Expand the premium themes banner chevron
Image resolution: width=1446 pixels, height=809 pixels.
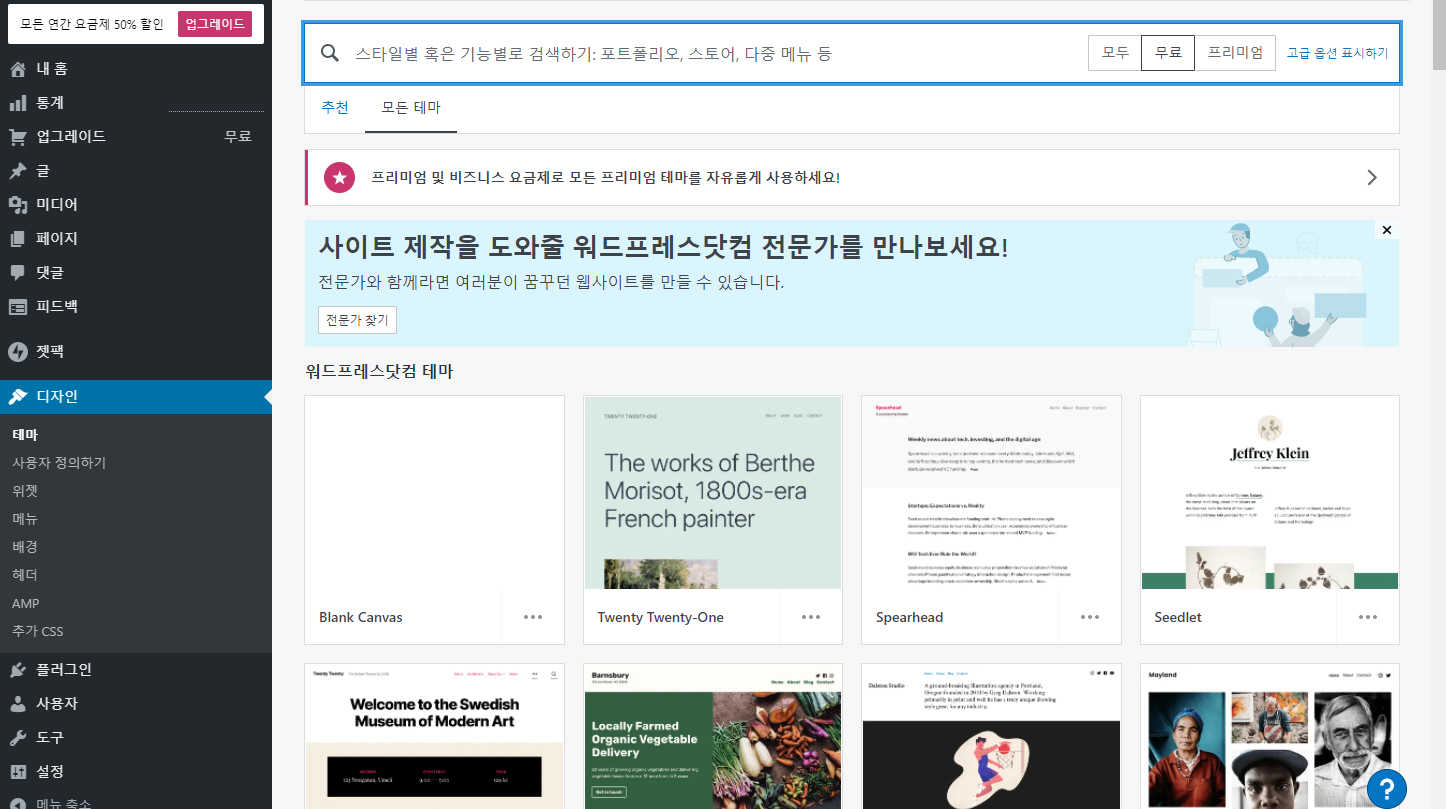1372,178
